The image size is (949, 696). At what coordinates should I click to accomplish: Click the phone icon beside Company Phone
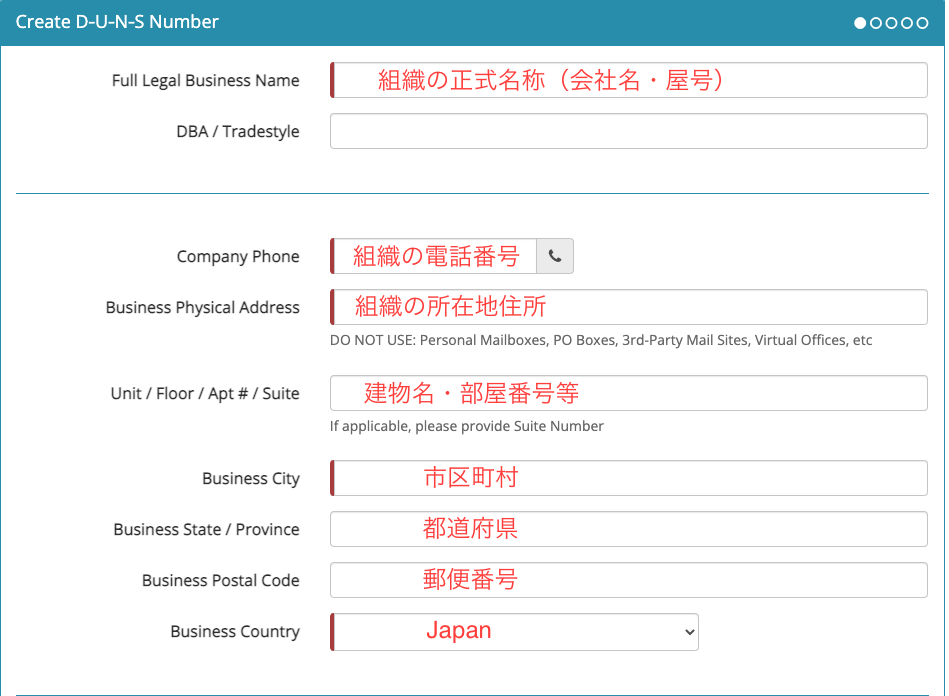tap(555, 257)
